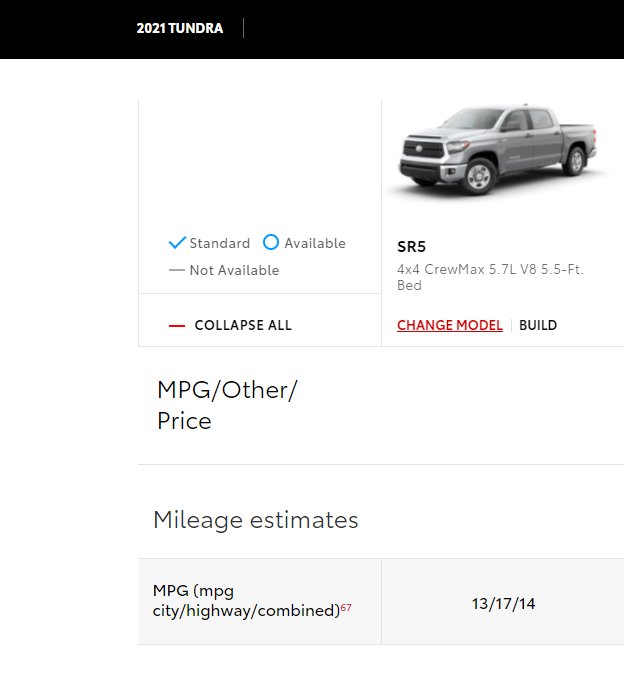Click the 4x4 CrewMax 5.7L V8 description
This screenshot has height=682, width=624.
point(490,277)
